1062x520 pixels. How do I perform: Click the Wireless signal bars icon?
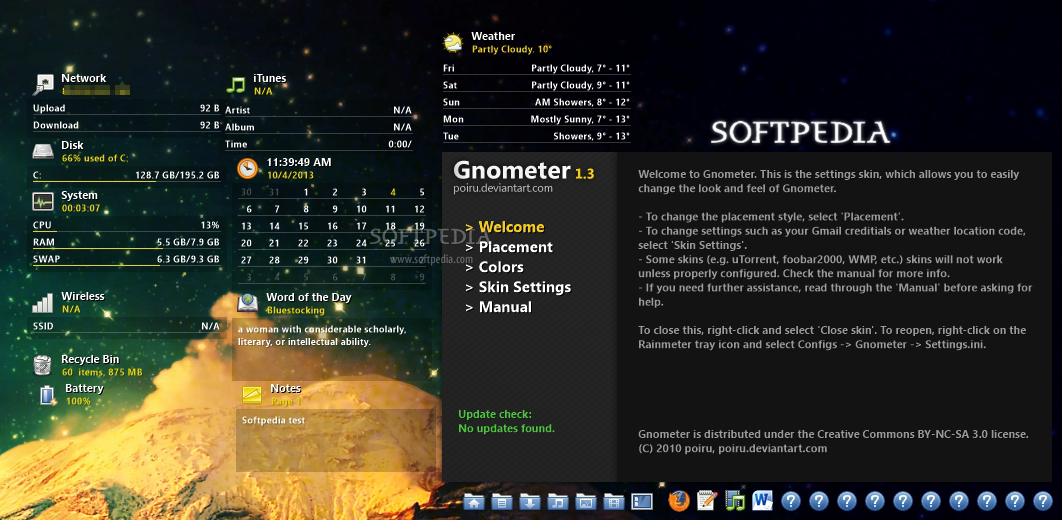click(x=43, y=302)
